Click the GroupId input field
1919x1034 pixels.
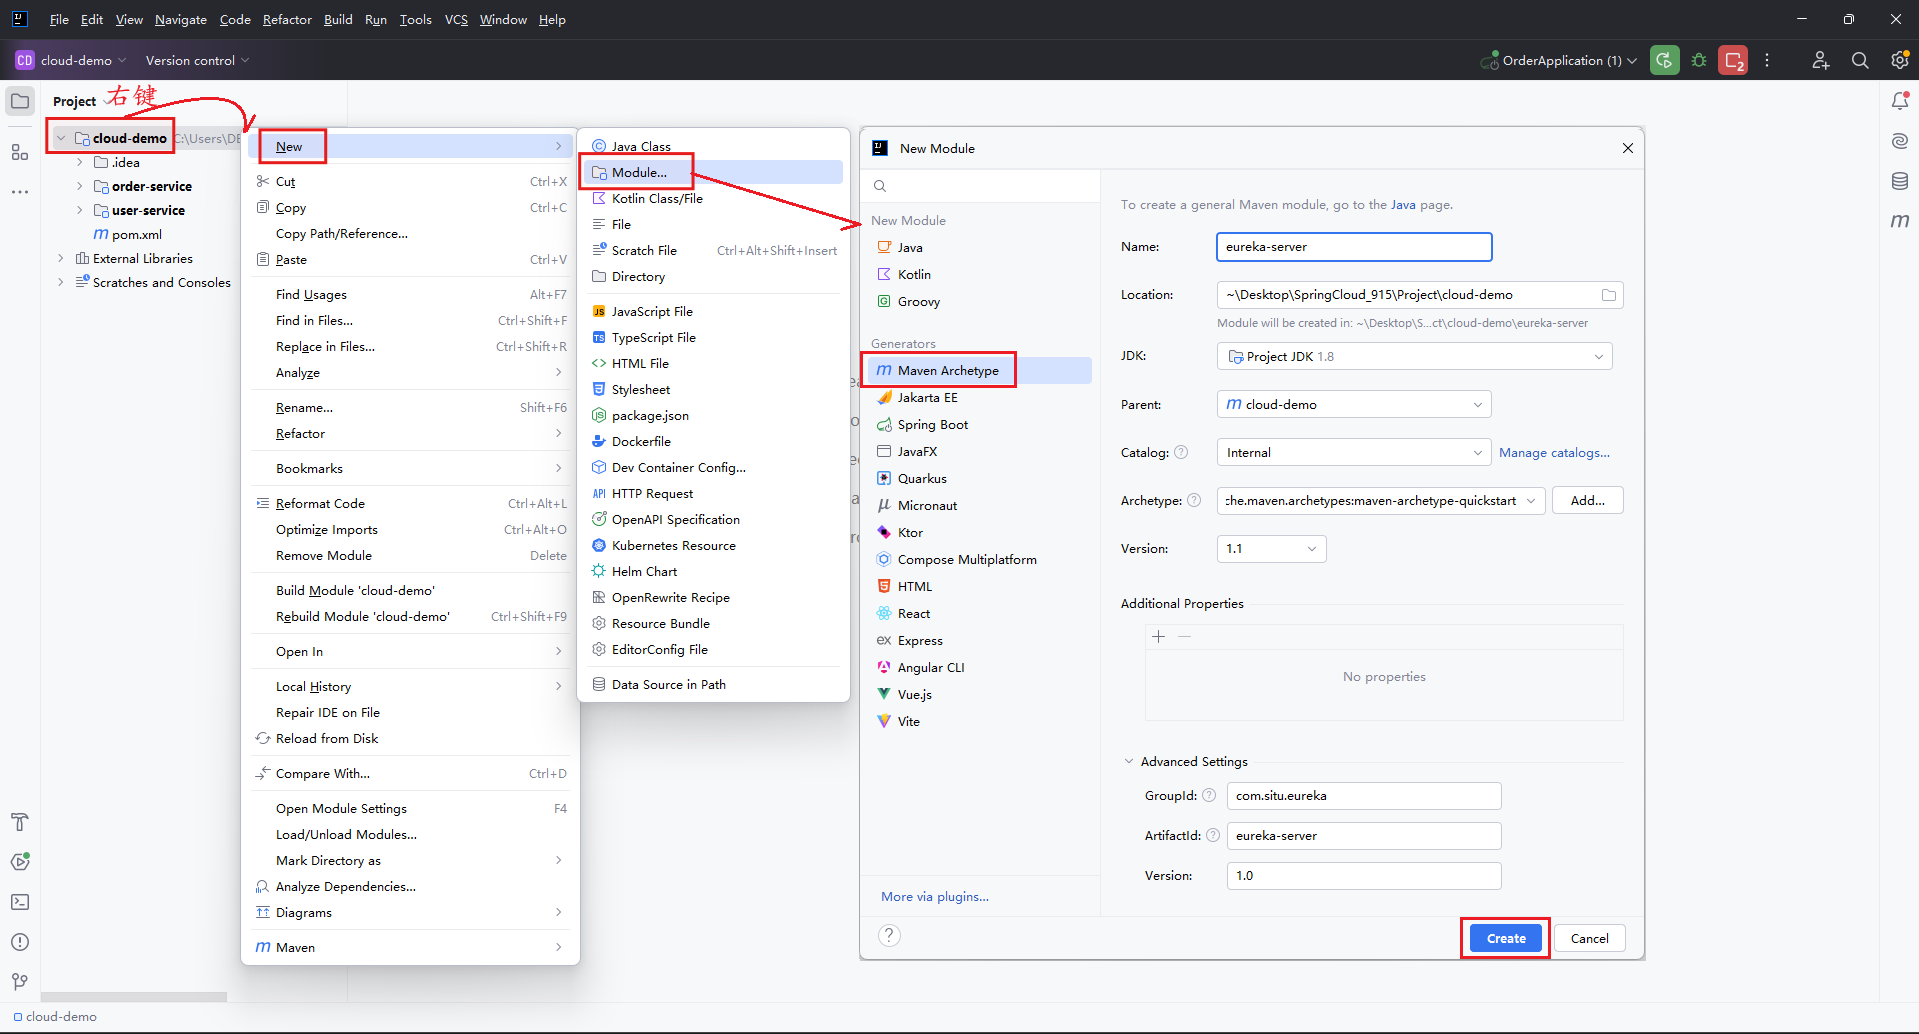point(1364,795)
